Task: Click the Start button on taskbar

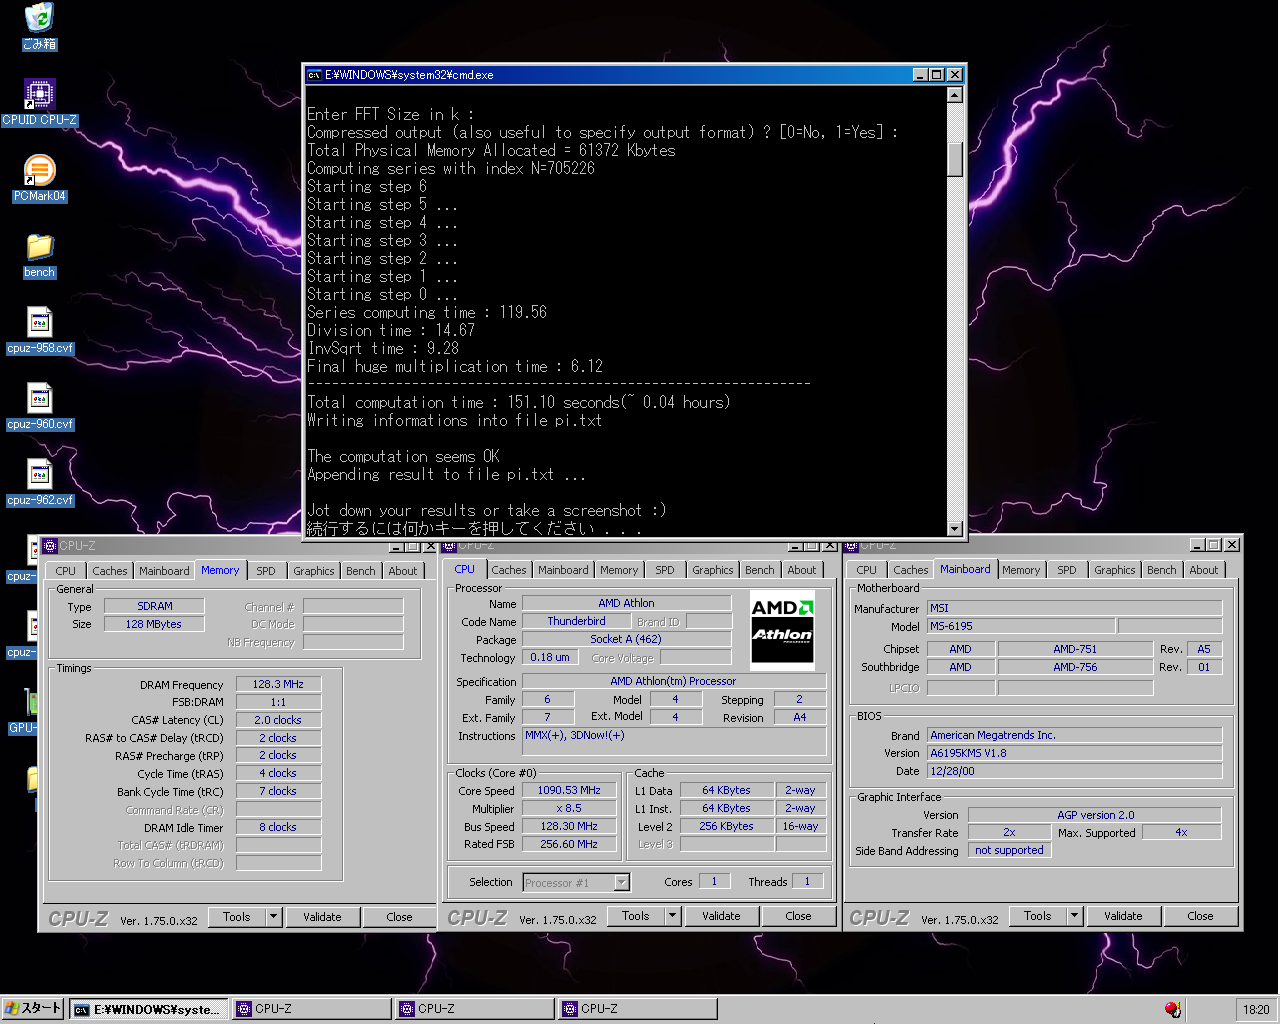Action: 33,1009
